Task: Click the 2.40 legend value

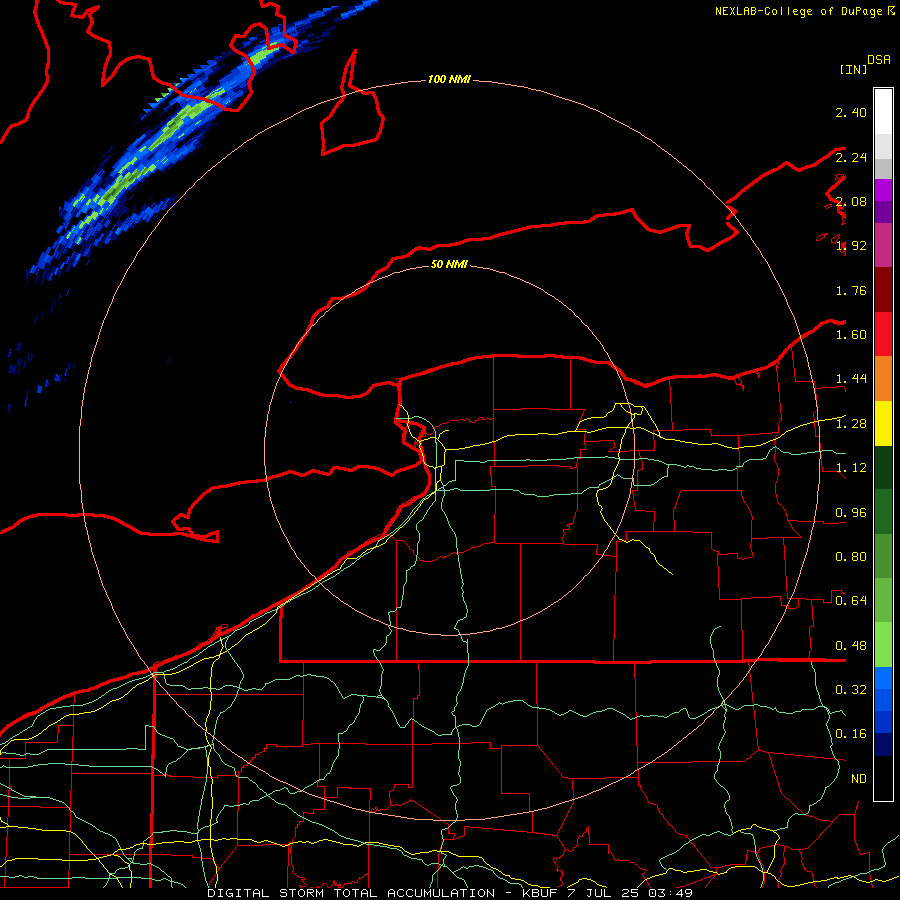Action: [x=851, y=112]
